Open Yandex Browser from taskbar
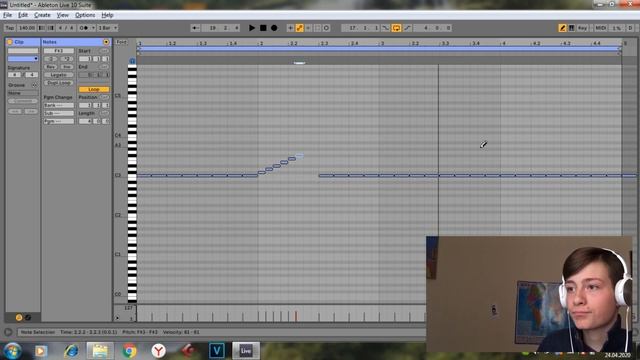640x360 pixels. coord(158,351)
